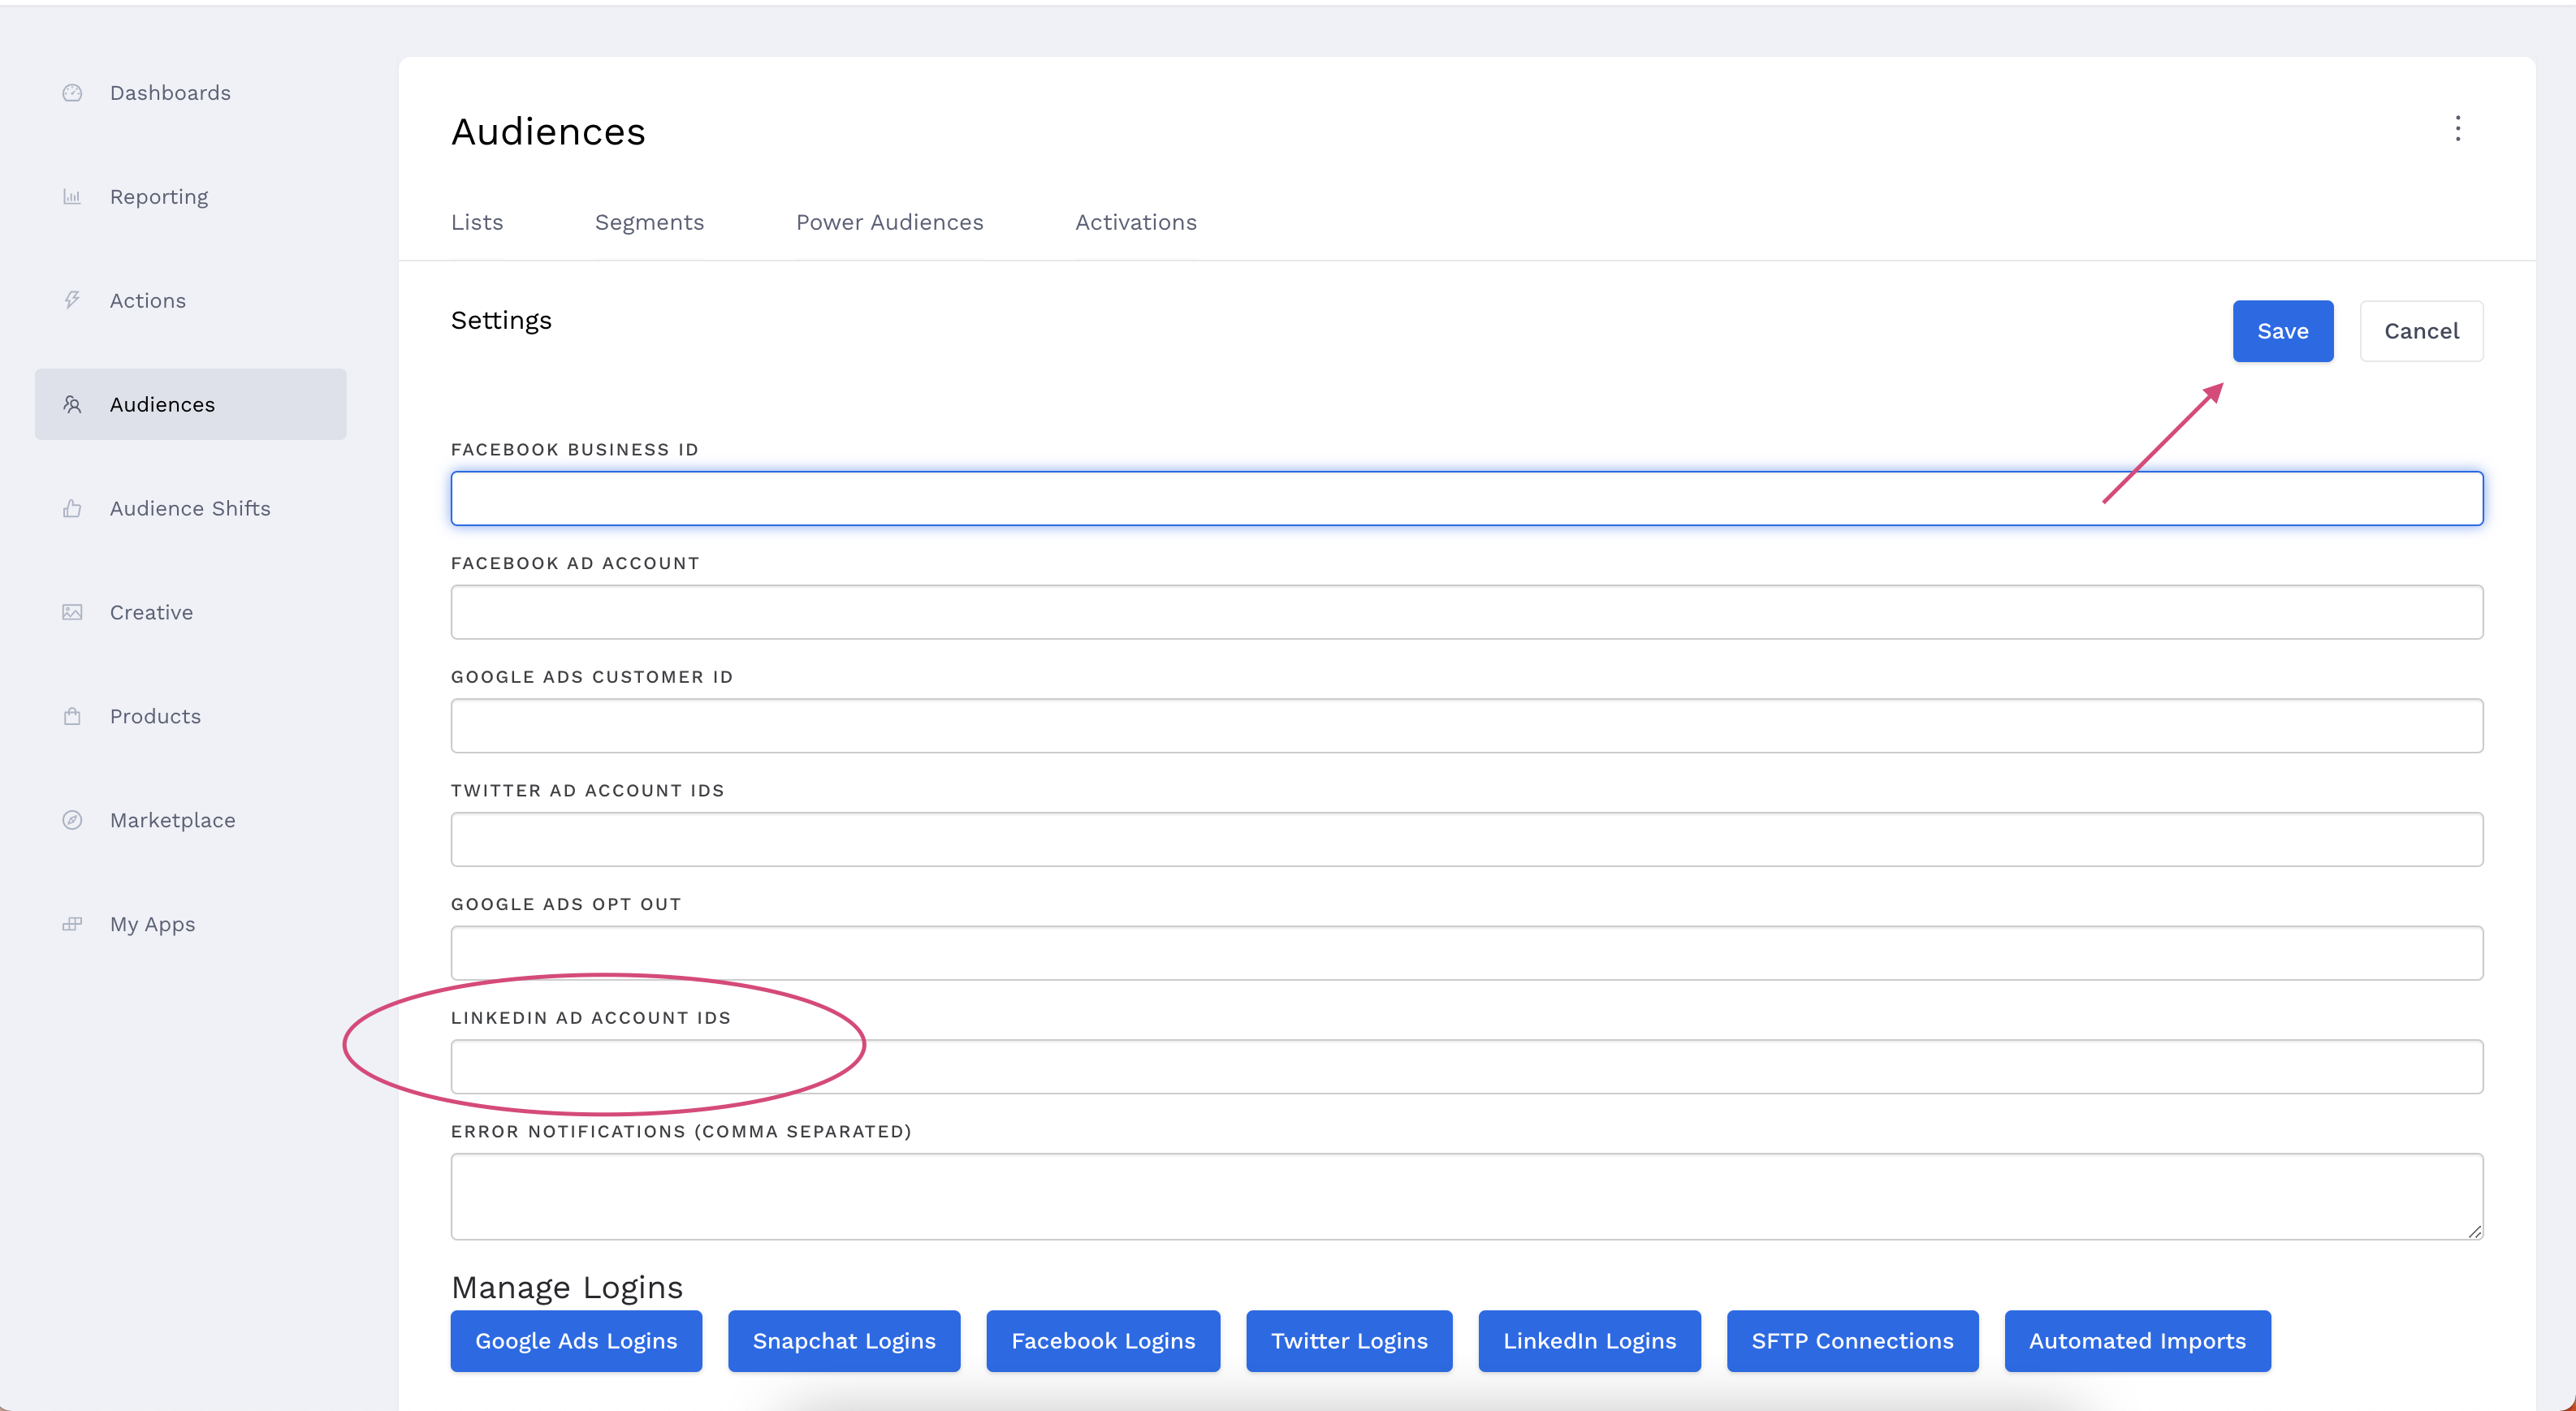Click the SFTP Connections button
The width and height of the screenshot is (2576, 1411).
tap(1851, 1341)
